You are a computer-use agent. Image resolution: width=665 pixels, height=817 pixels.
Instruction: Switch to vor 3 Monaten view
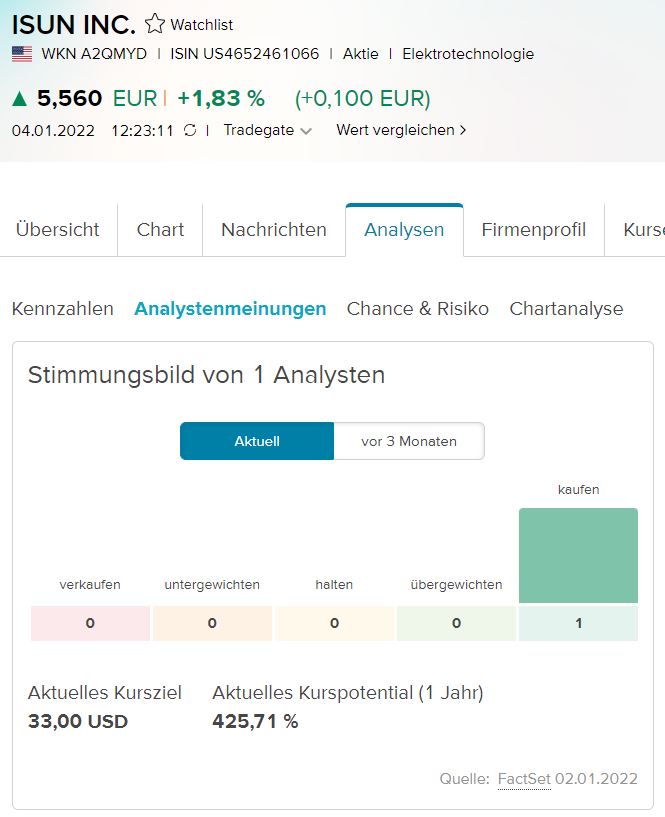coord(409,441)
